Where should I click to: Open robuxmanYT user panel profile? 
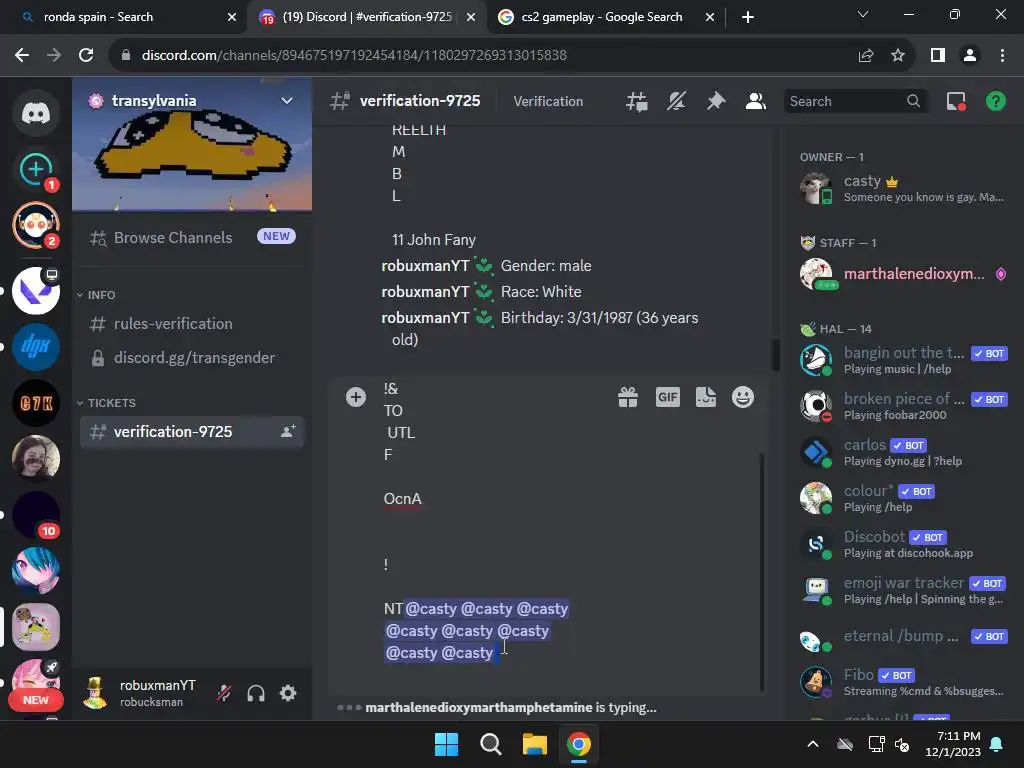pyautogui.click(x=140, y=693)
